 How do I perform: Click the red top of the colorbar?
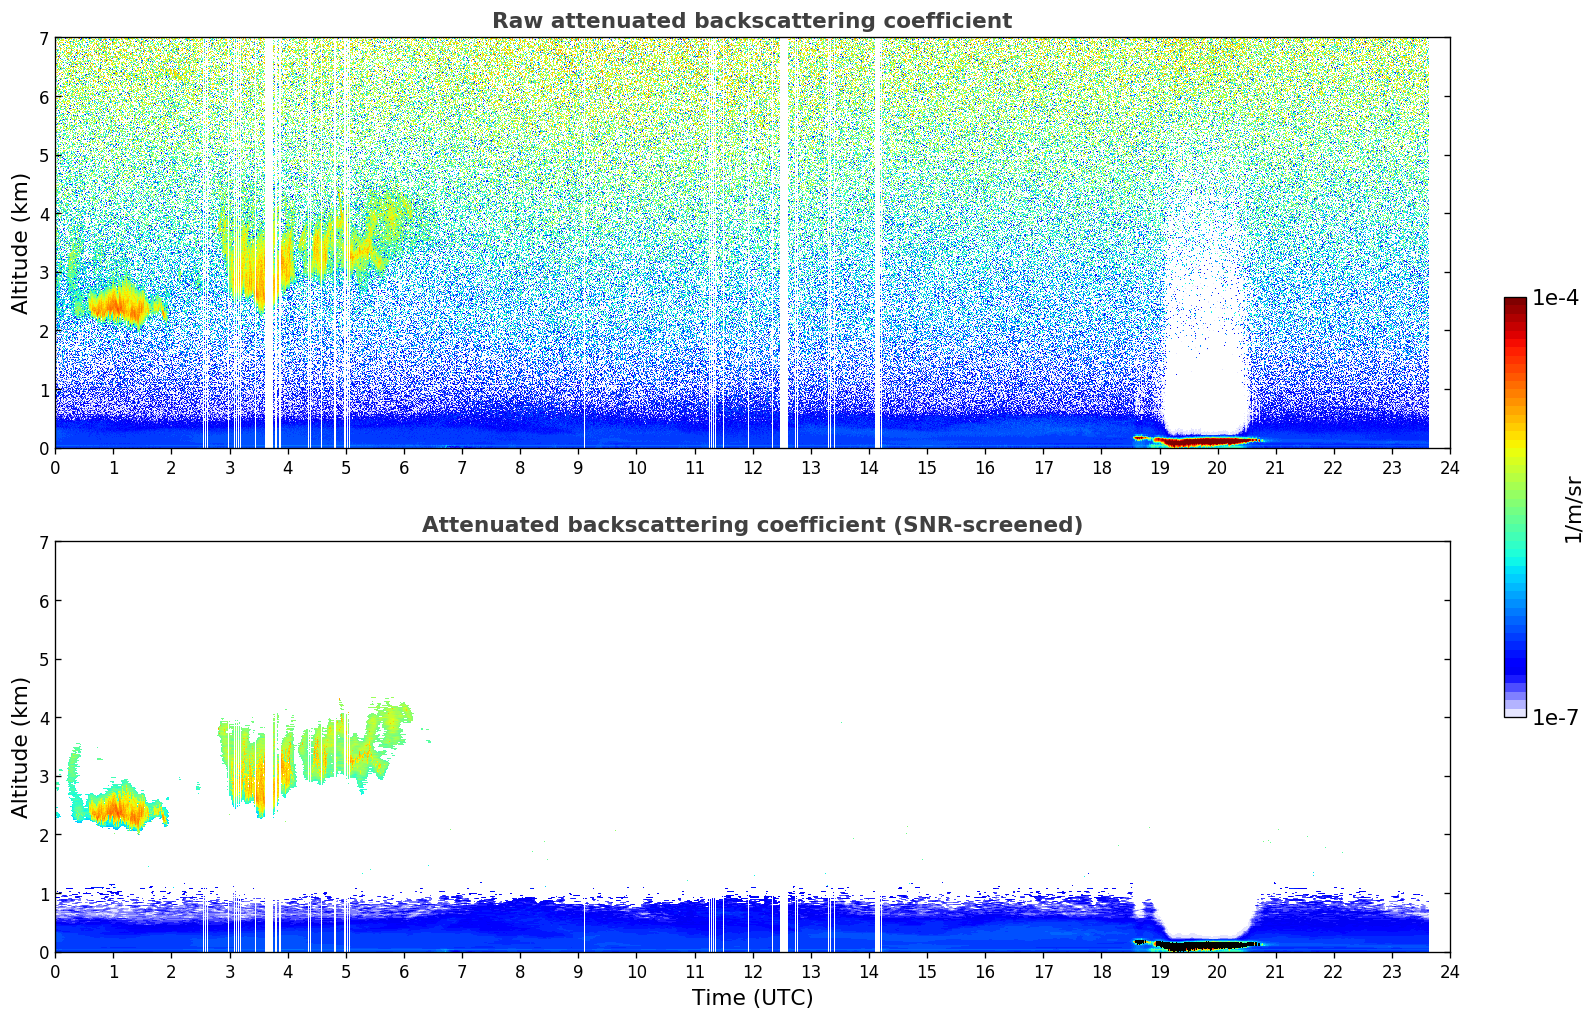point(1515,309)
